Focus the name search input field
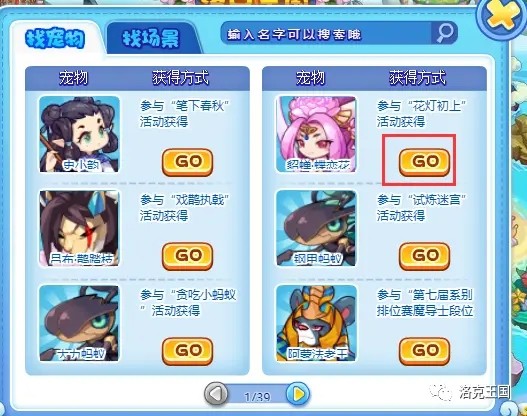Image resolution: width=527 pixels, height=416 pixels. point(325,33)
